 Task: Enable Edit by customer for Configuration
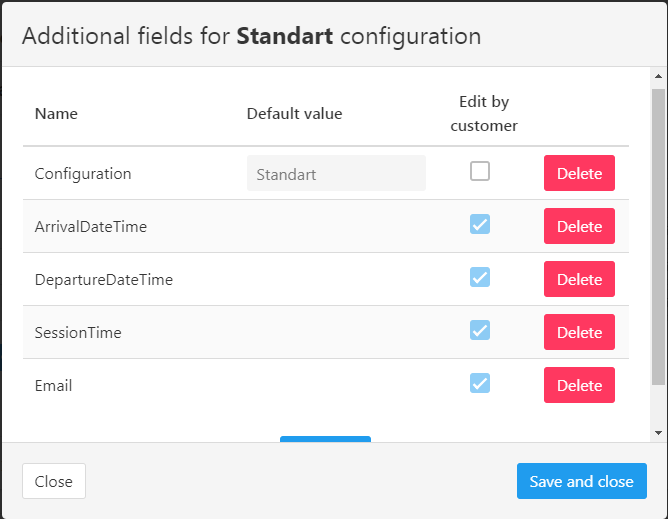pos(480,172)
